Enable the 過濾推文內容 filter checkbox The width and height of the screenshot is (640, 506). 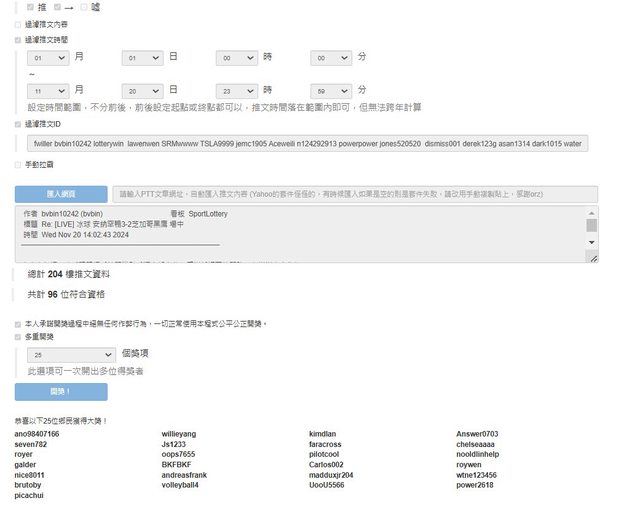pos(18,23)
